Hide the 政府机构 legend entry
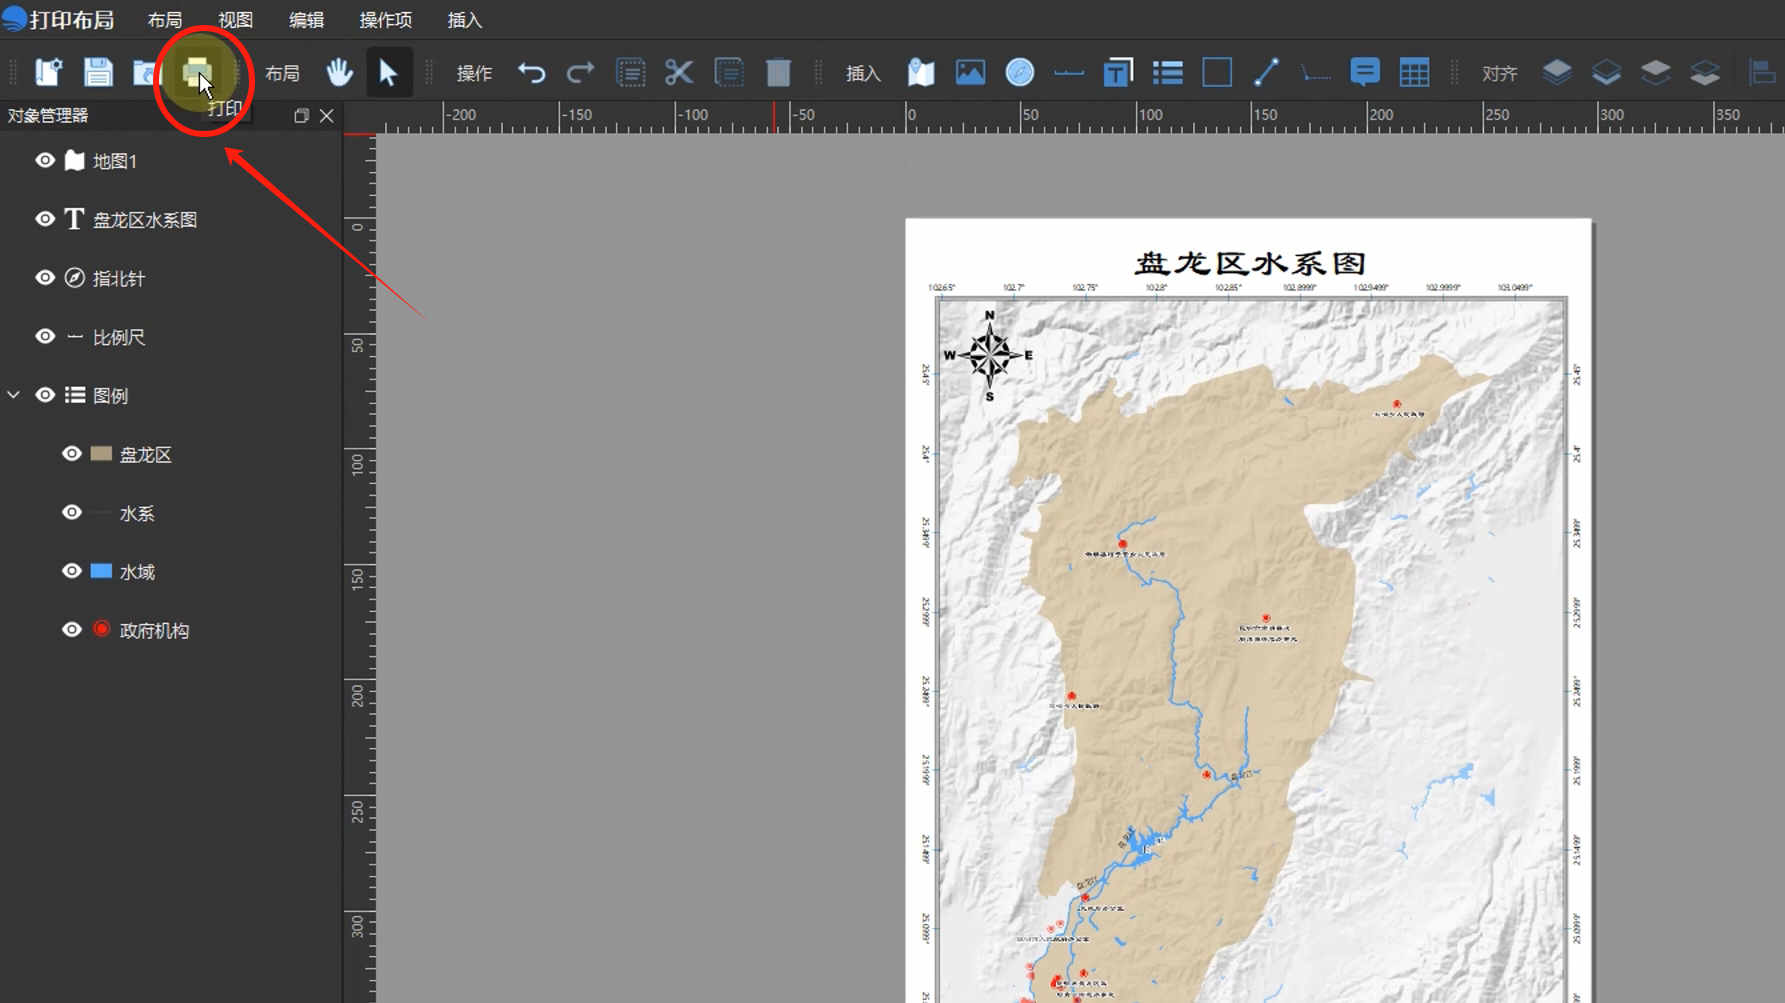 72,630
